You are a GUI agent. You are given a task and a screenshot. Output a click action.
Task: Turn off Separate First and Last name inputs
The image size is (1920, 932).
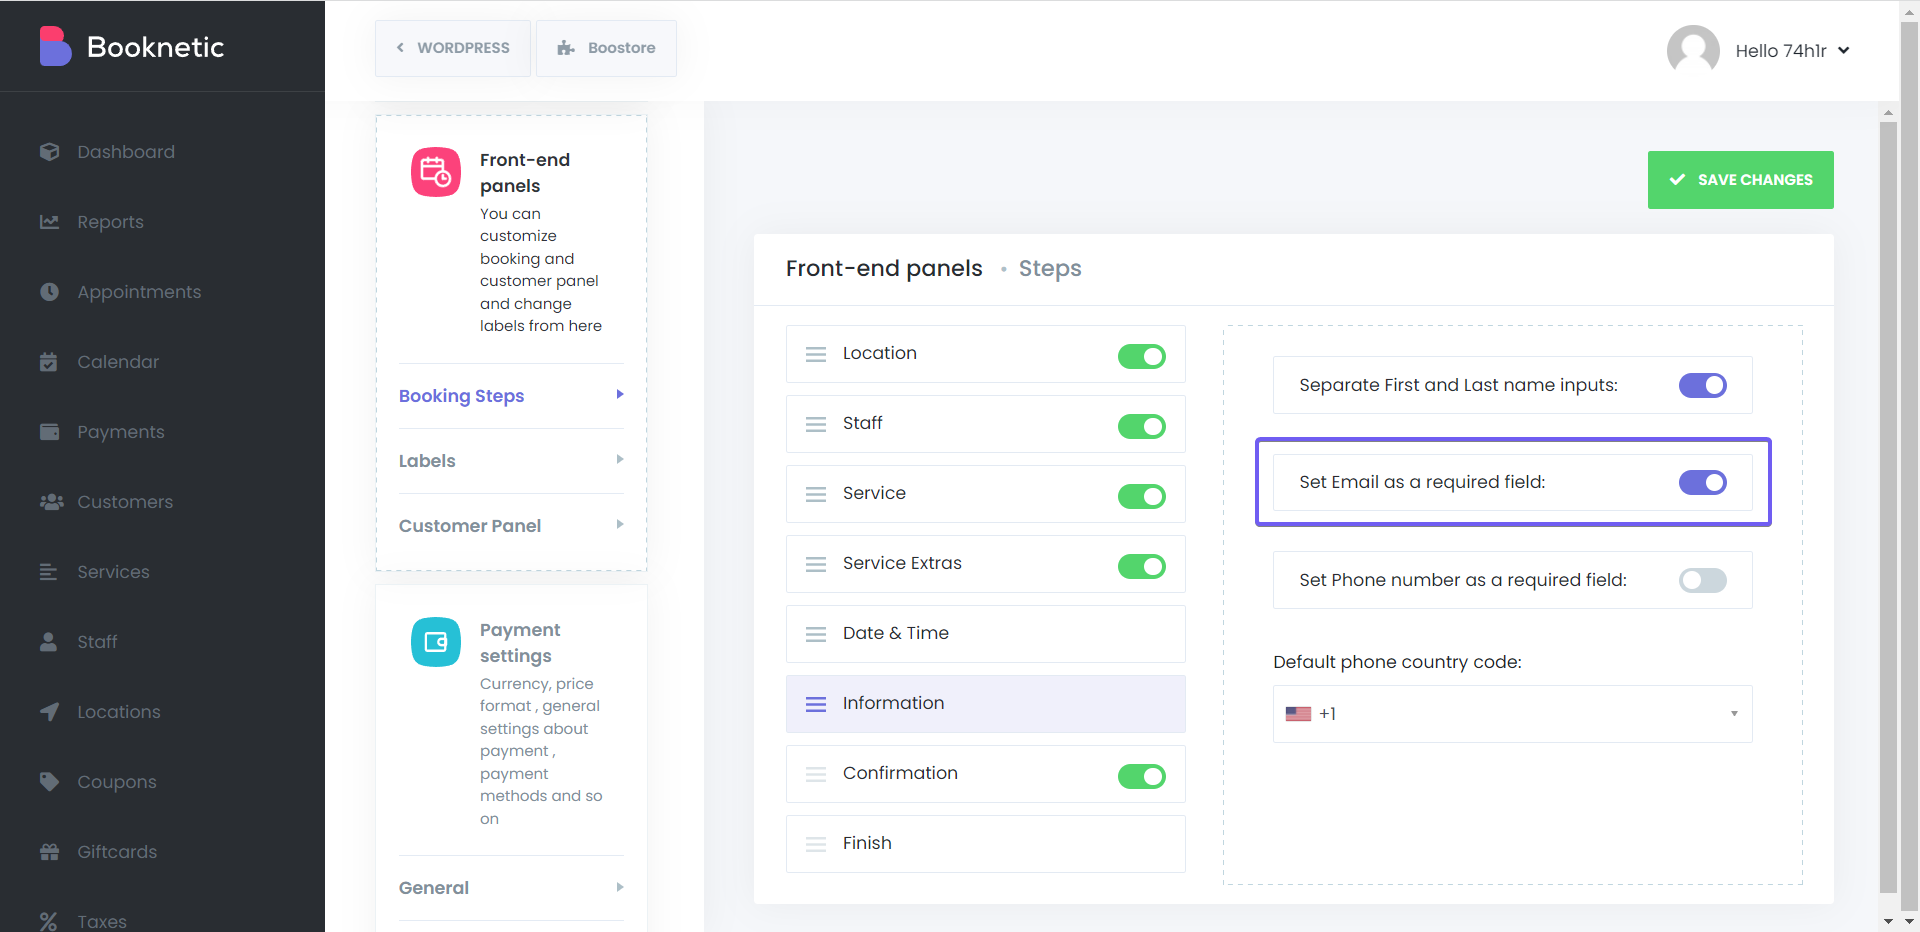click(1702, 385)
